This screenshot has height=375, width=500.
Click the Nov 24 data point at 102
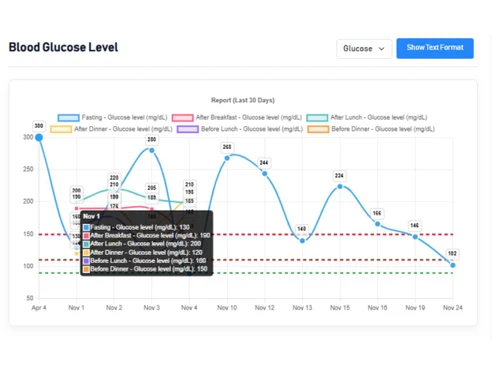coord(453,265)
